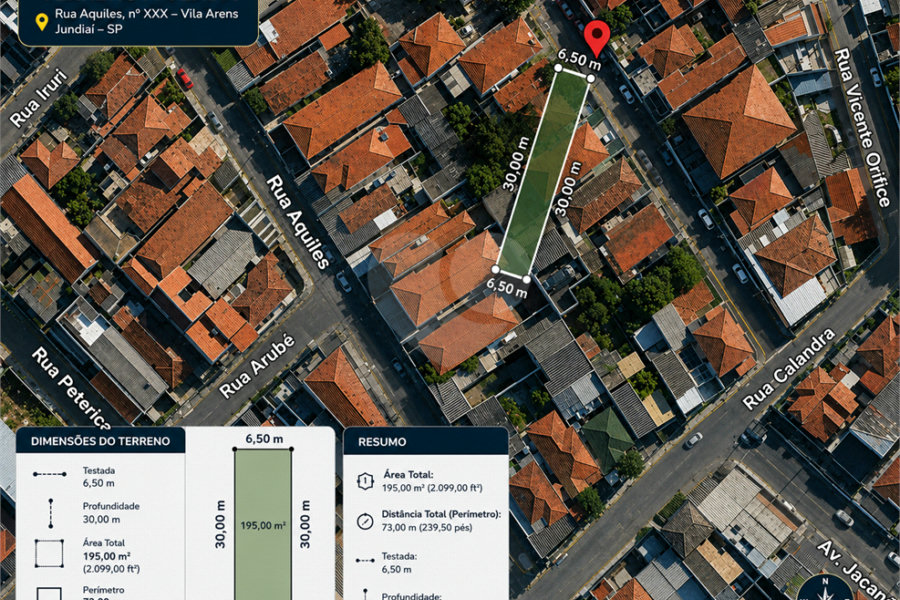
Task: Click the 'Rua Aquiles, nº XXX – Vila Arens' address line
Action: pos(146,14)
